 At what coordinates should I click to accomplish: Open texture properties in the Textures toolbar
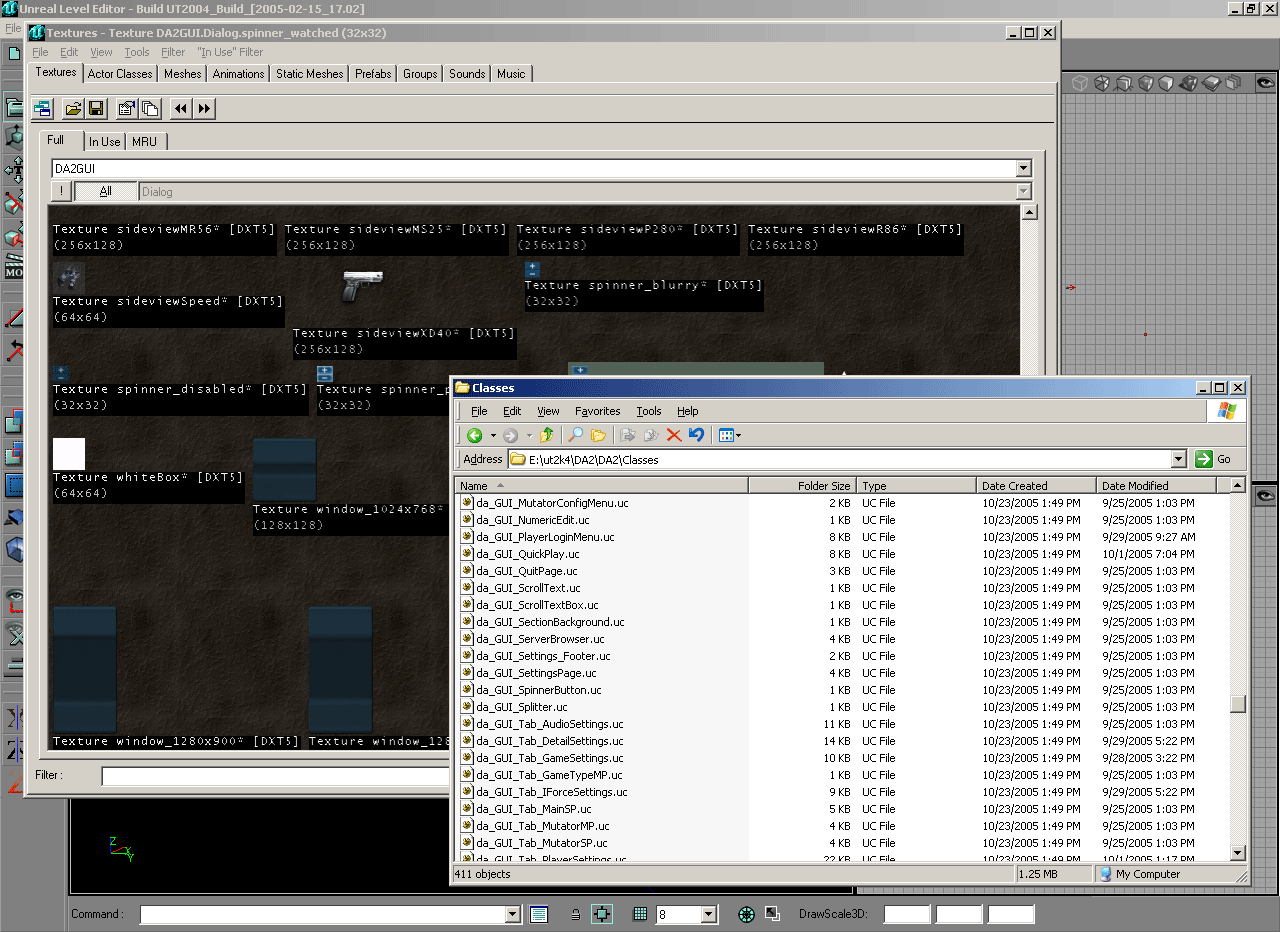click(x=127, y=108)
